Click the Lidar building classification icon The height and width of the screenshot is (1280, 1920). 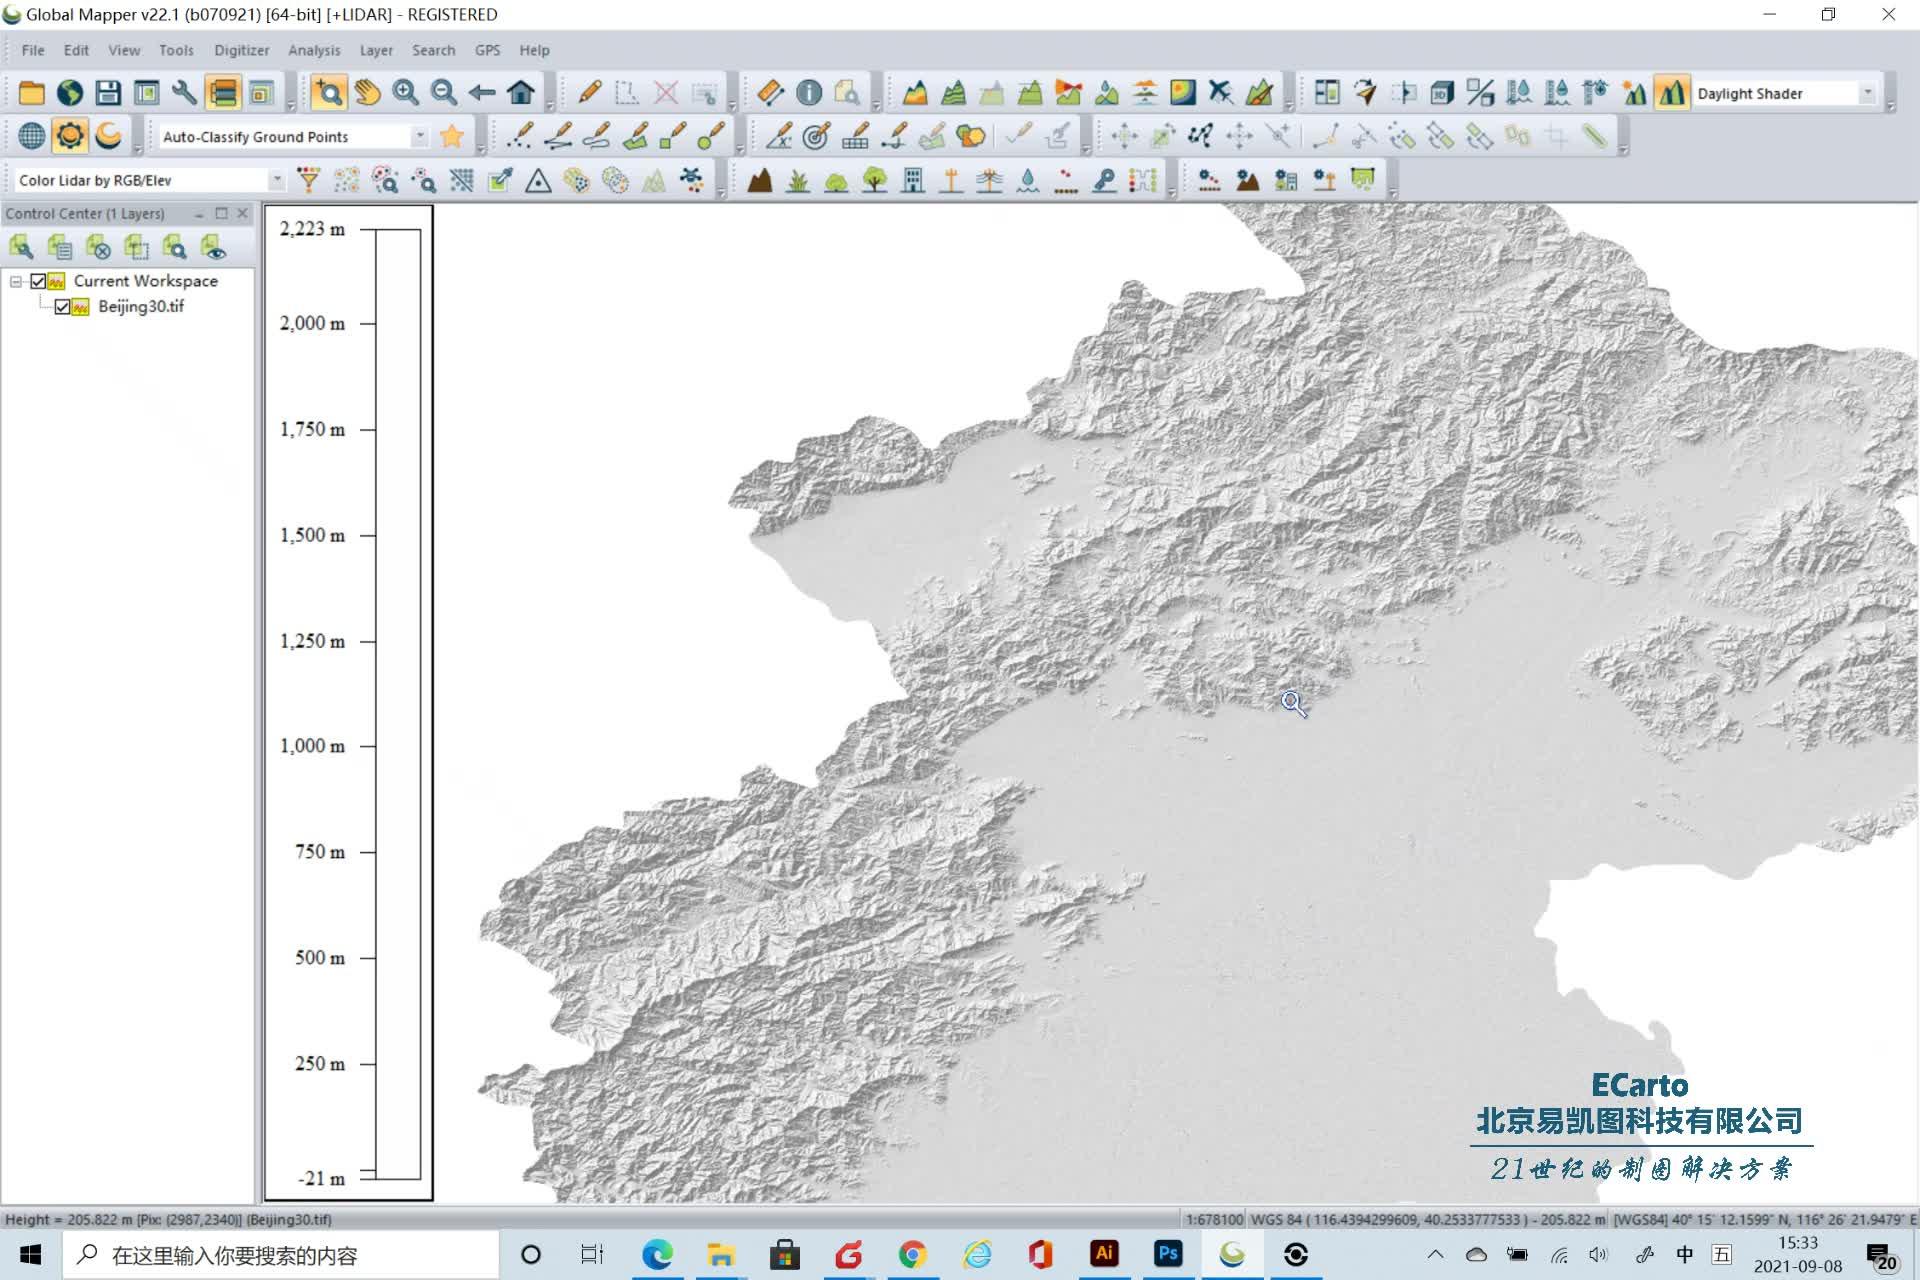point(913,180)
